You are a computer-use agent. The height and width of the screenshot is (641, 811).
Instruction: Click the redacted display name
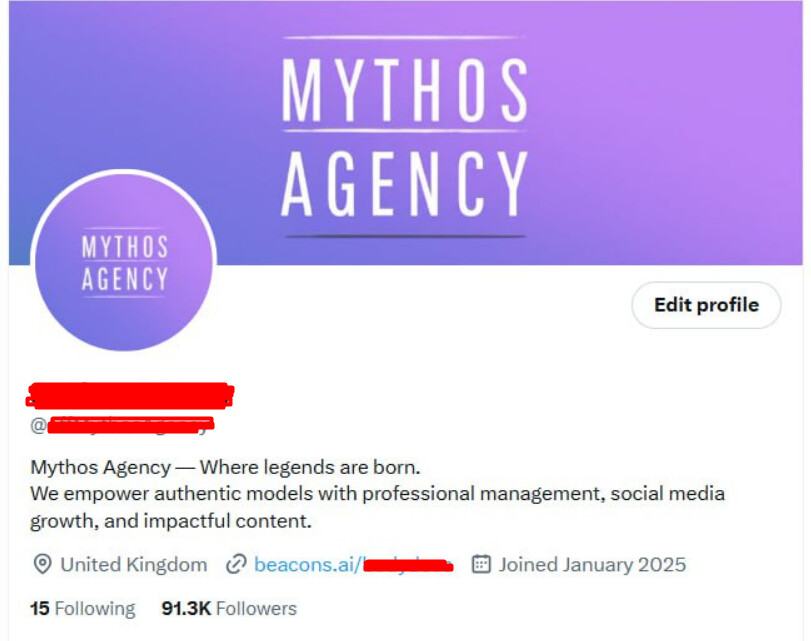point(130,396)
